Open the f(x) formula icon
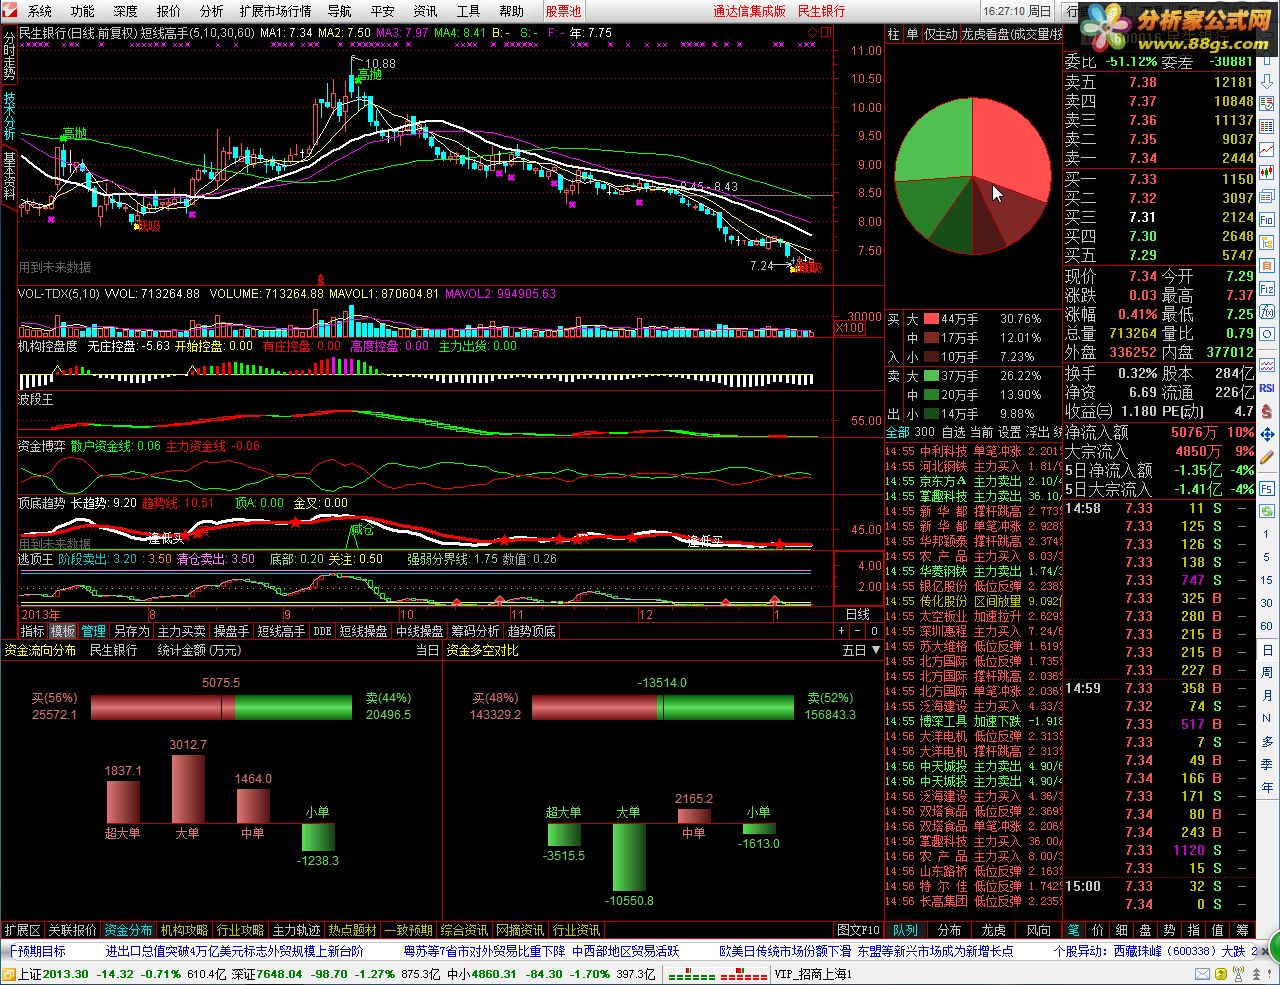 (x=1267, y=311)
